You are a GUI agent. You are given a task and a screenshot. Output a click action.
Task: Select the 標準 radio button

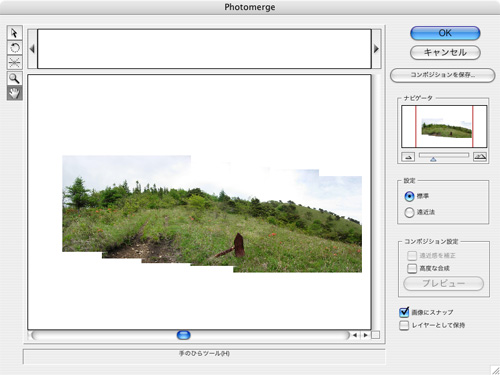click(409, 196)
